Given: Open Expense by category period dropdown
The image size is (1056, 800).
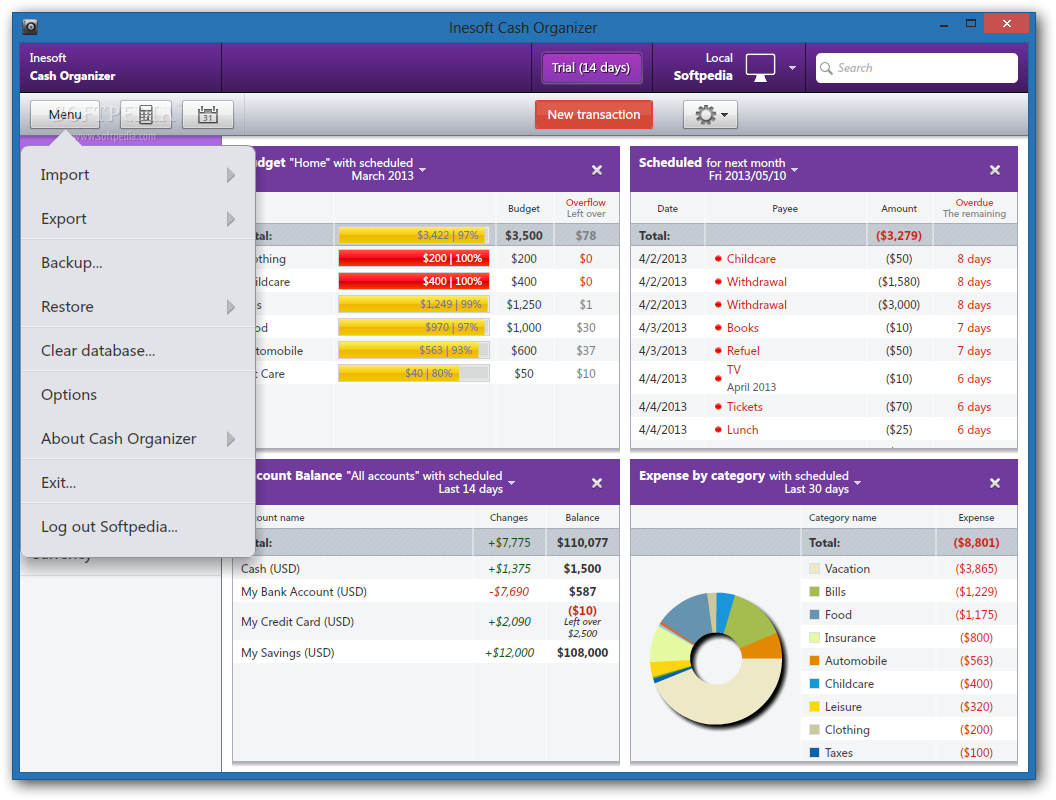Looking at the screenshot, I should coord(858,482).
